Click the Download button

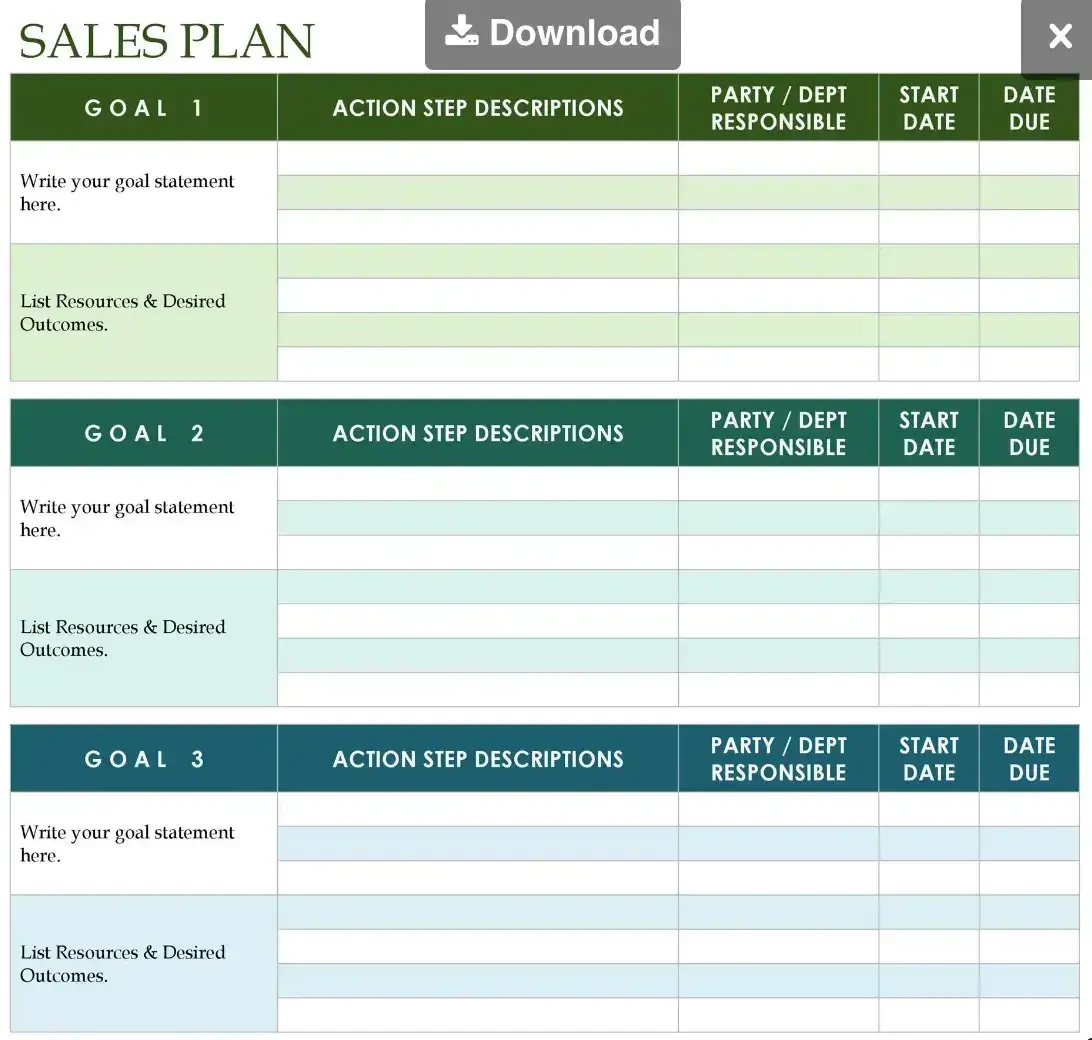point(553,34)
